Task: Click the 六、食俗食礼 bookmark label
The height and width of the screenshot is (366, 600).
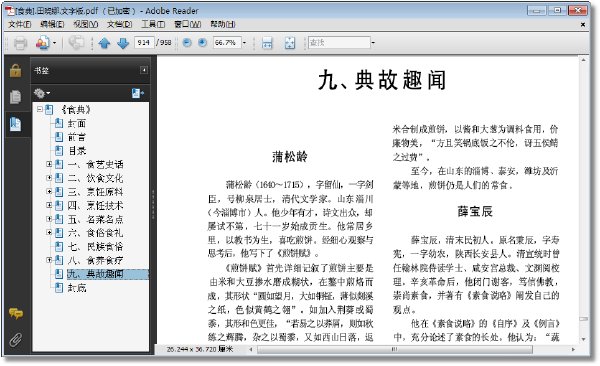Action: point(95,233)
